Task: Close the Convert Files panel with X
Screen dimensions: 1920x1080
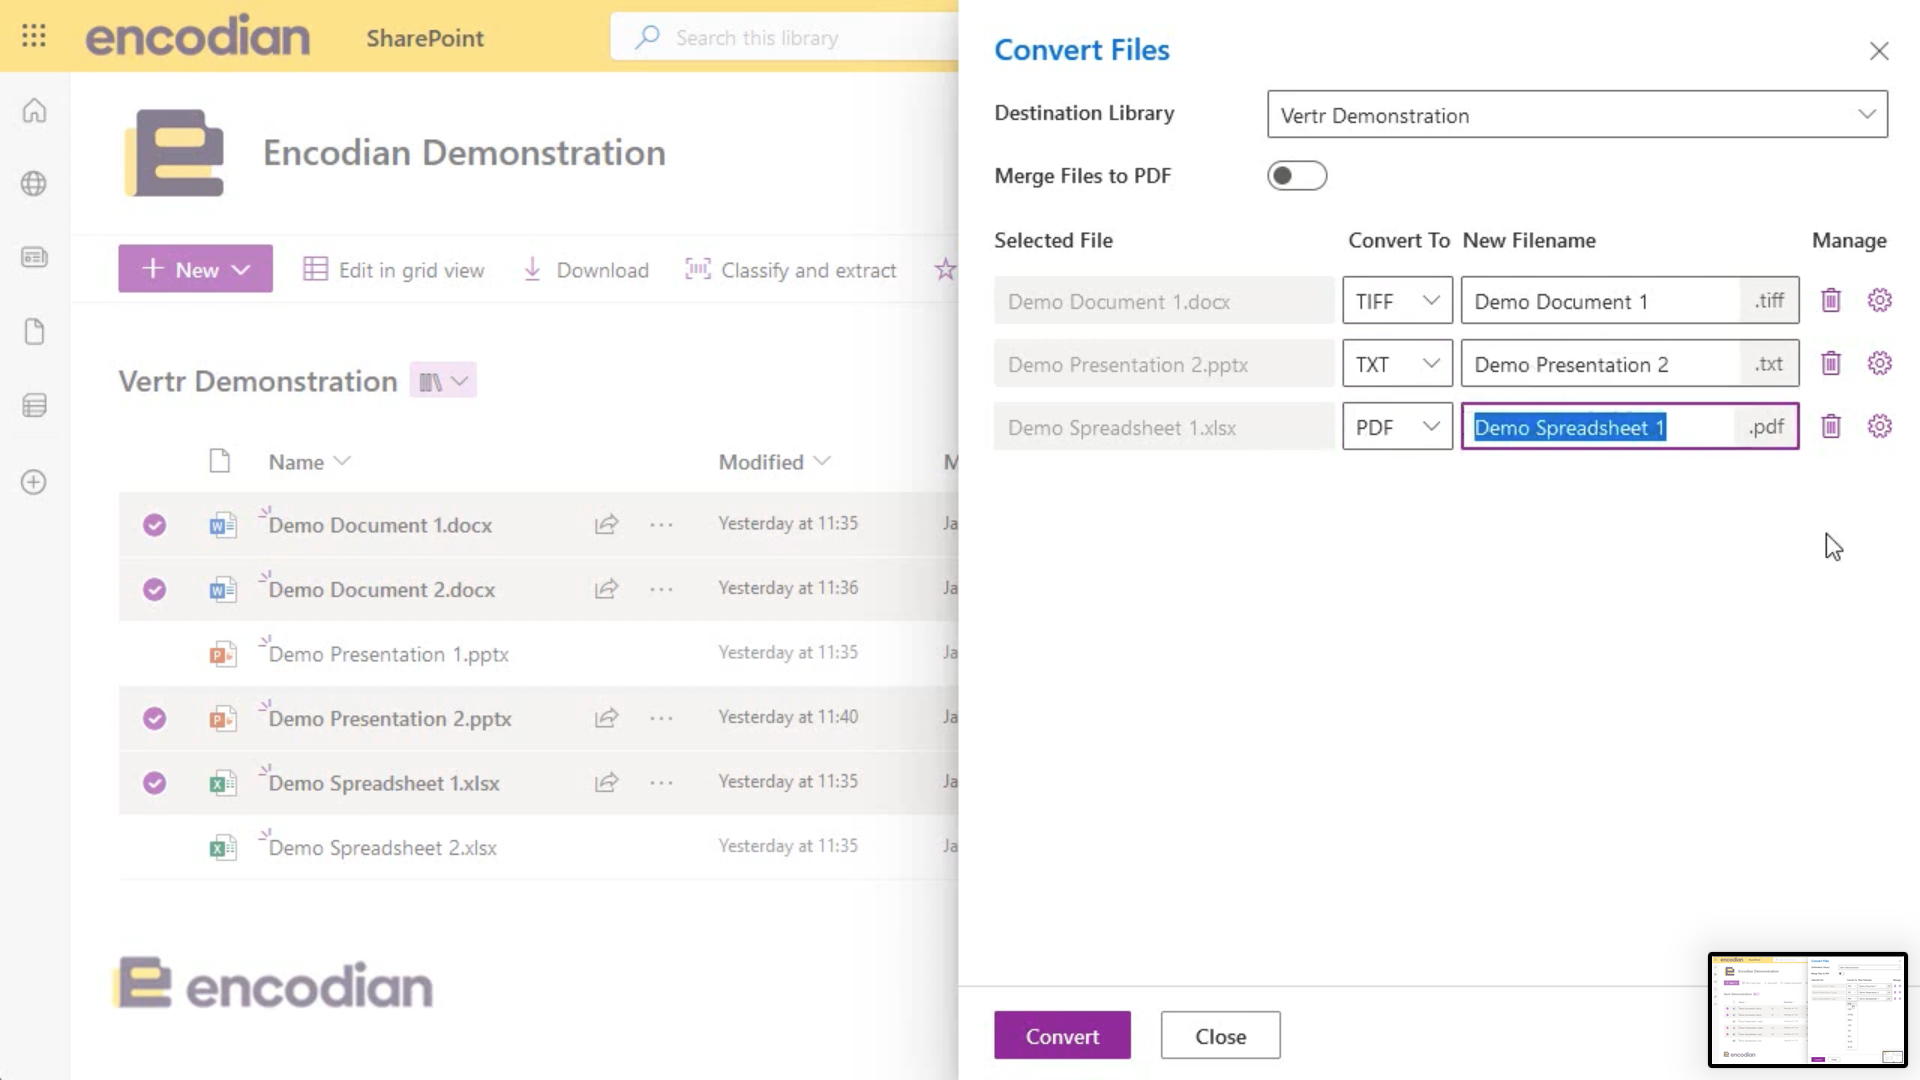Action: coord(1879,51)
